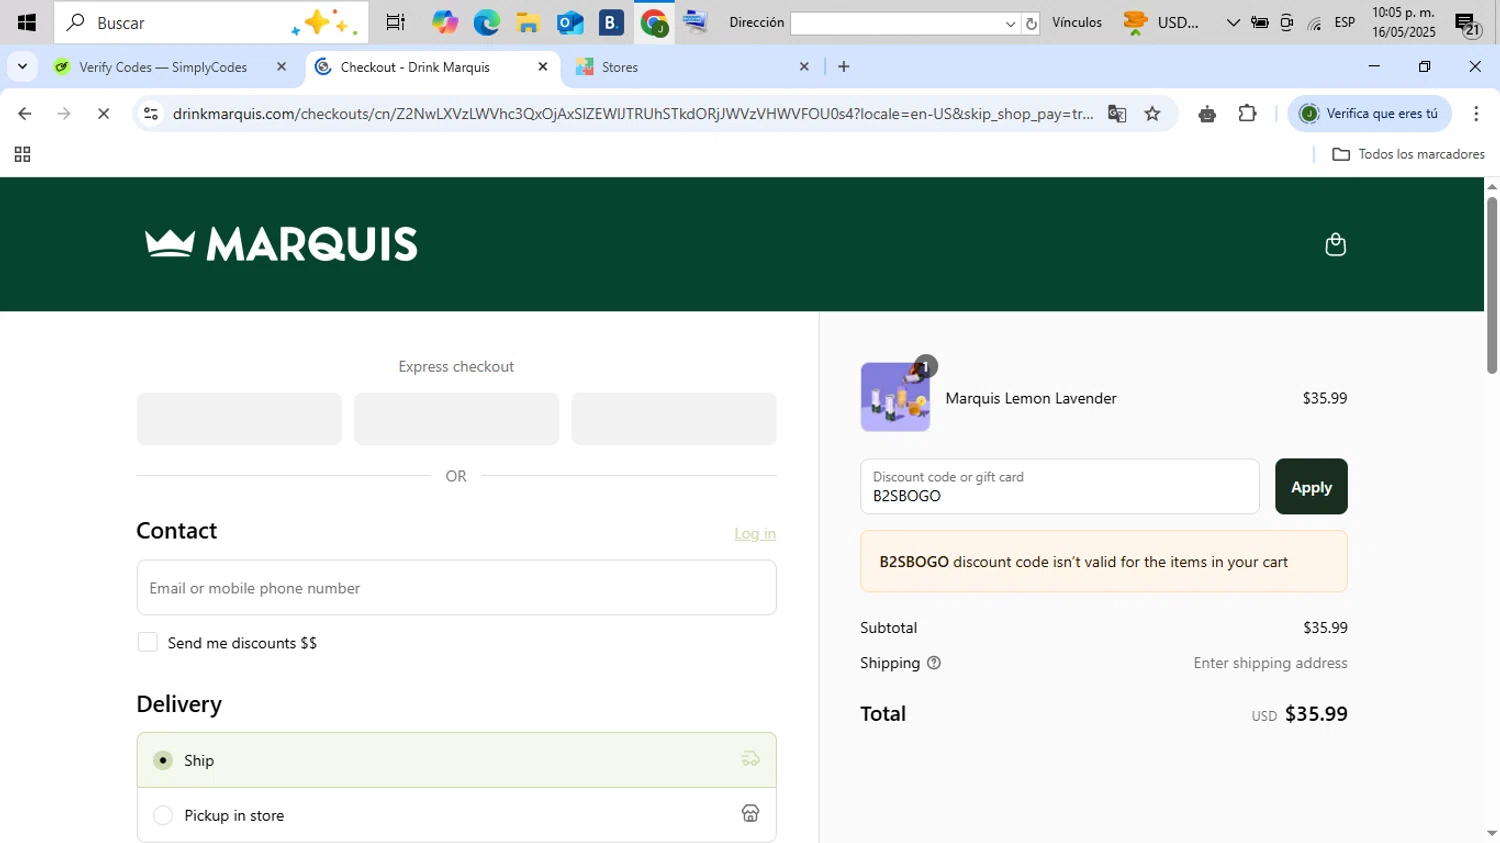Open the Vínculos toolbar links
The width and height of the screenshot is (1500, 843).
tap(1077, 22)
